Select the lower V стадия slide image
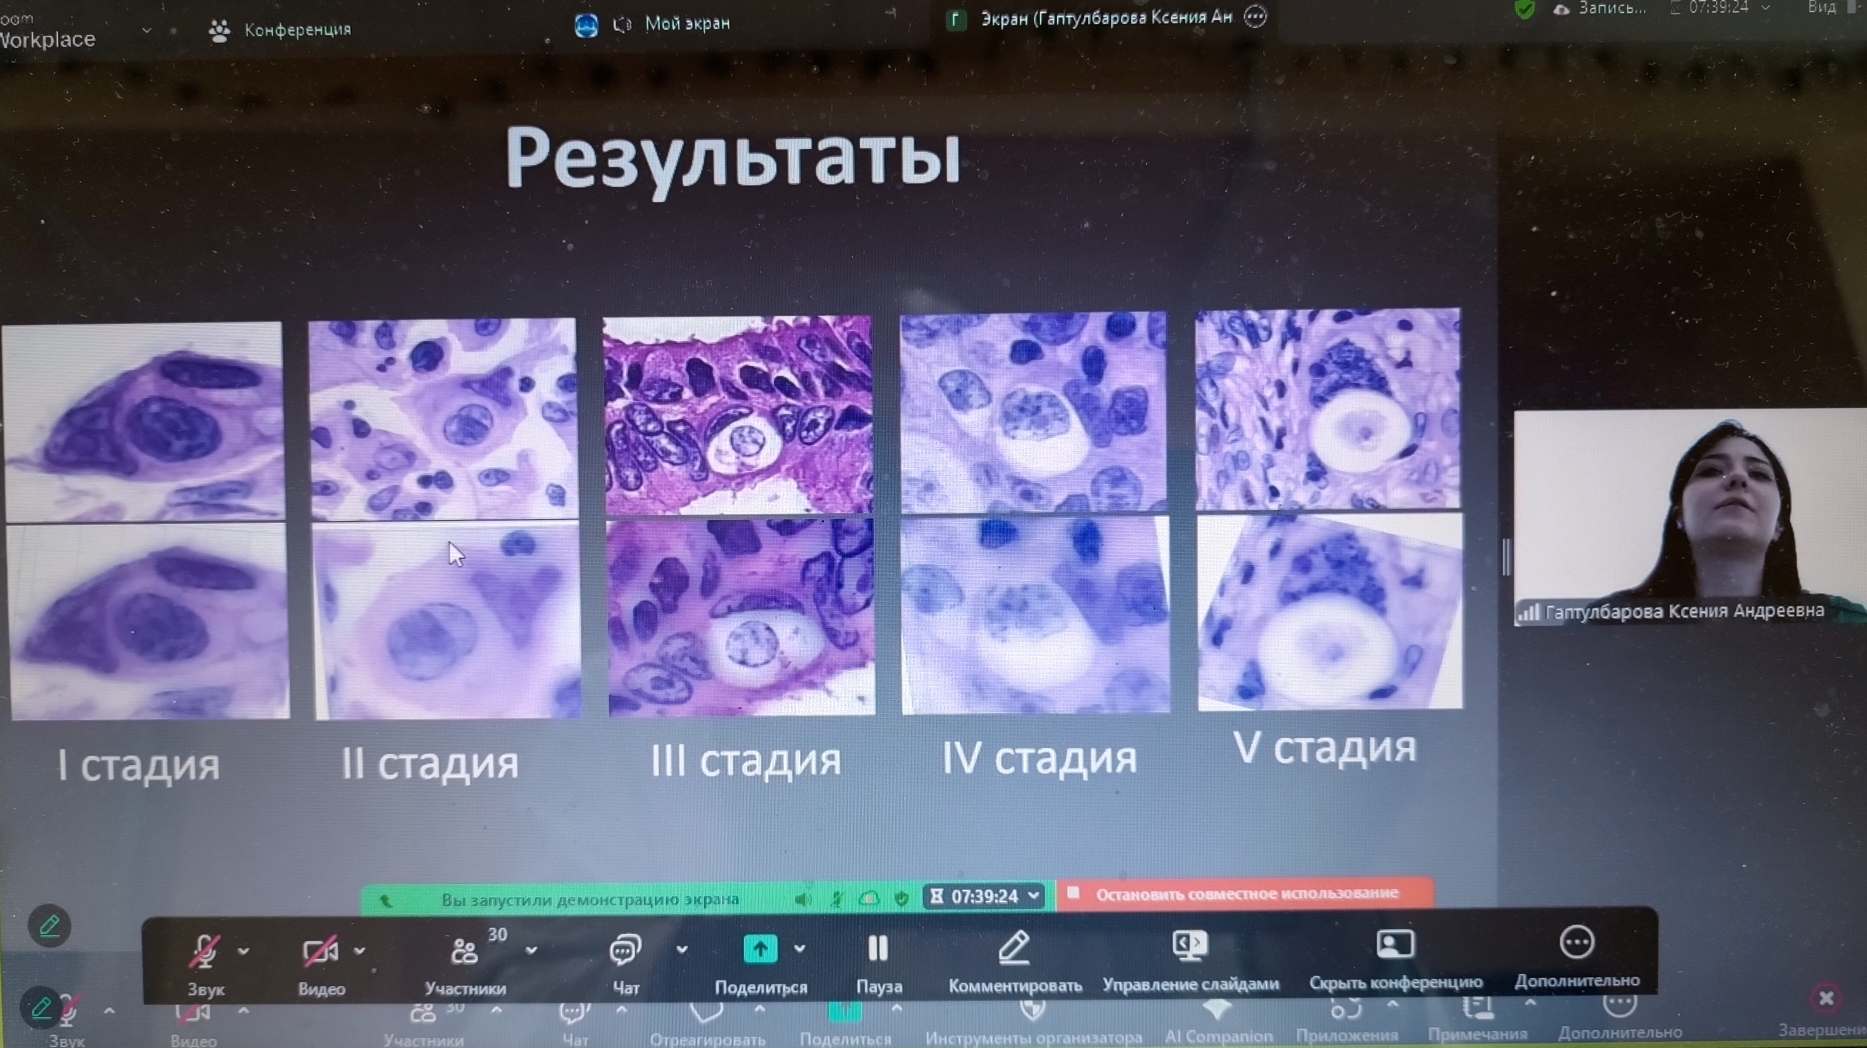Image resolution: width=1867 pixels, height=1048 pixels. pyautogui.click(x=1330, y=611)
